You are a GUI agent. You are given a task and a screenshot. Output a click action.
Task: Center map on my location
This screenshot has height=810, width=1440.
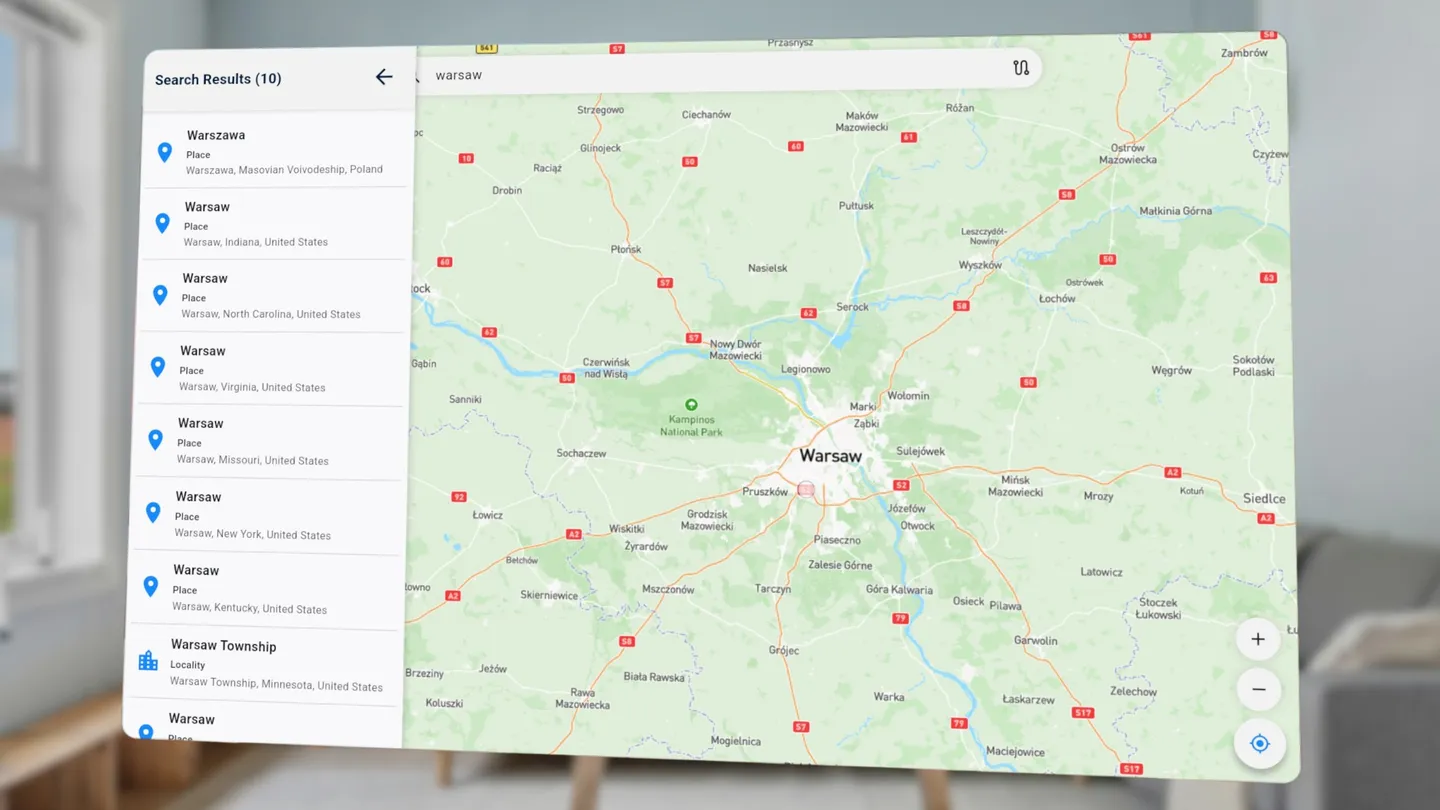click(x=1259, y=744)
